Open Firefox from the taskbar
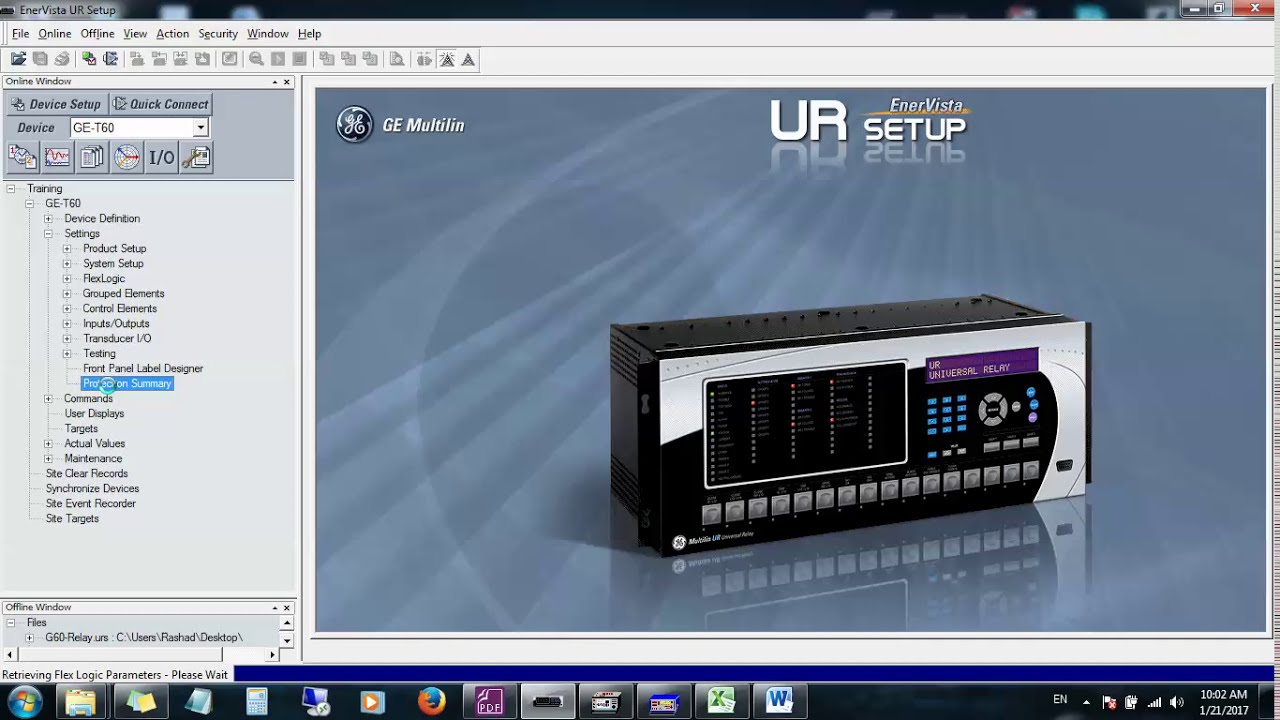The height and width of the screenshot is (720, 1280). point(432,701)
